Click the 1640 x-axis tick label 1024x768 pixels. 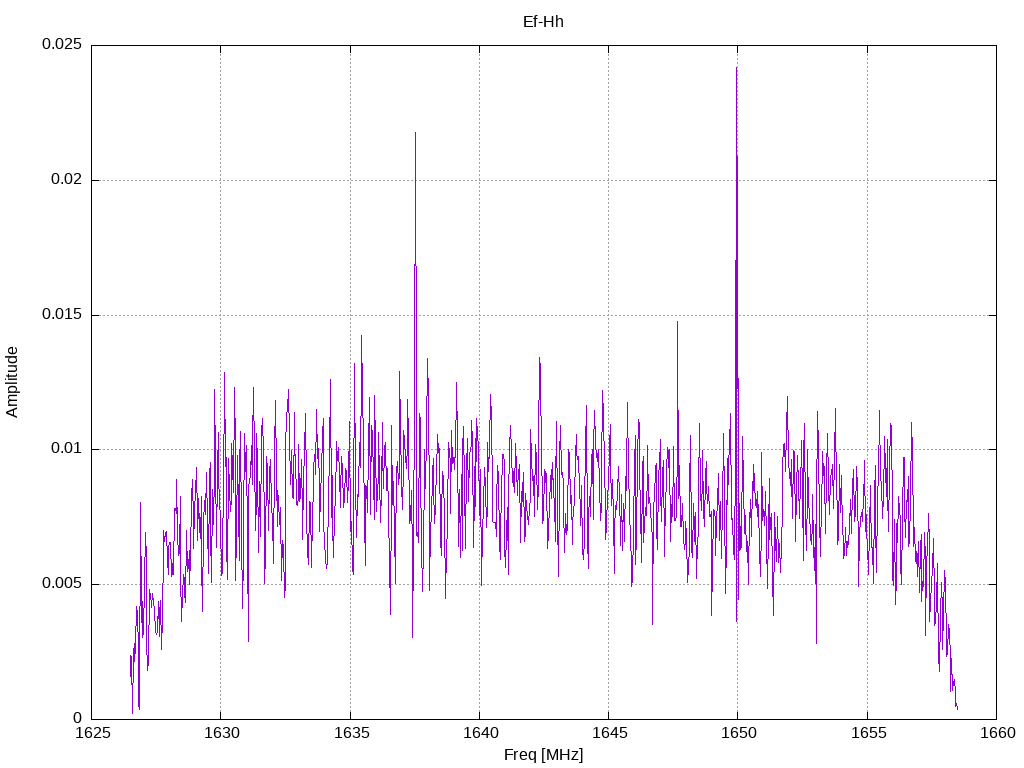click(x=480, y=733)
